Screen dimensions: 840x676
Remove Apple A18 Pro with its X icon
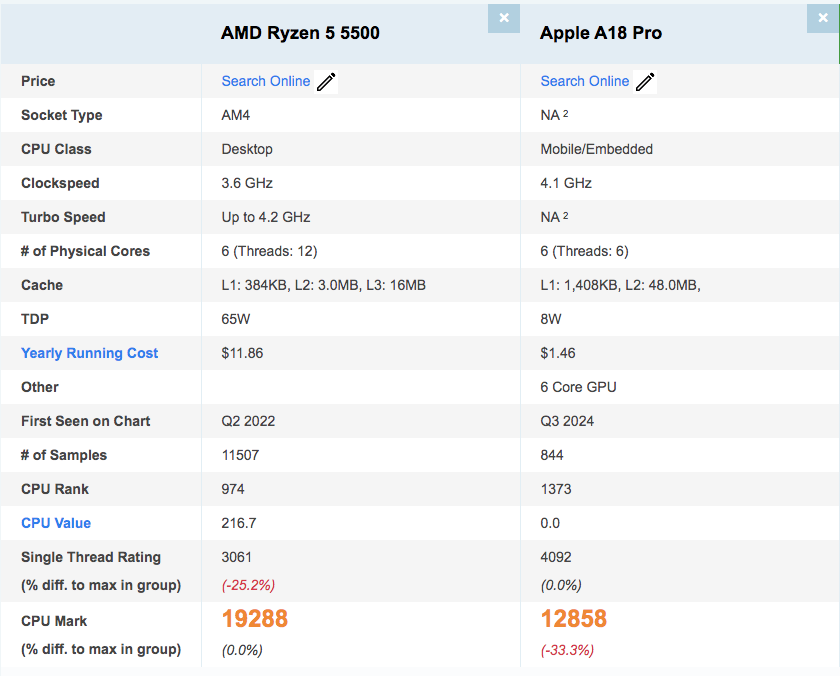[823, 18]
